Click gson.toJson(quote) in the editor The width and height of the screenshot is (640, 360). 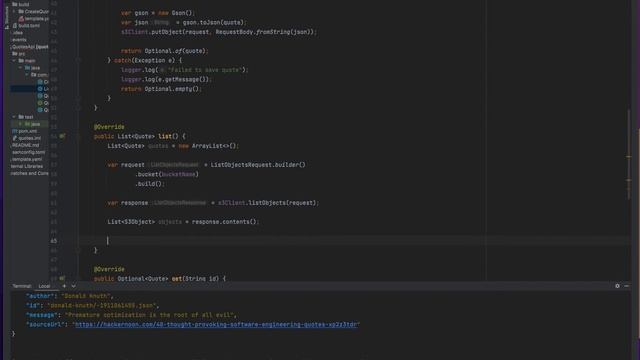pyautogui.click(x=213, y=22)
